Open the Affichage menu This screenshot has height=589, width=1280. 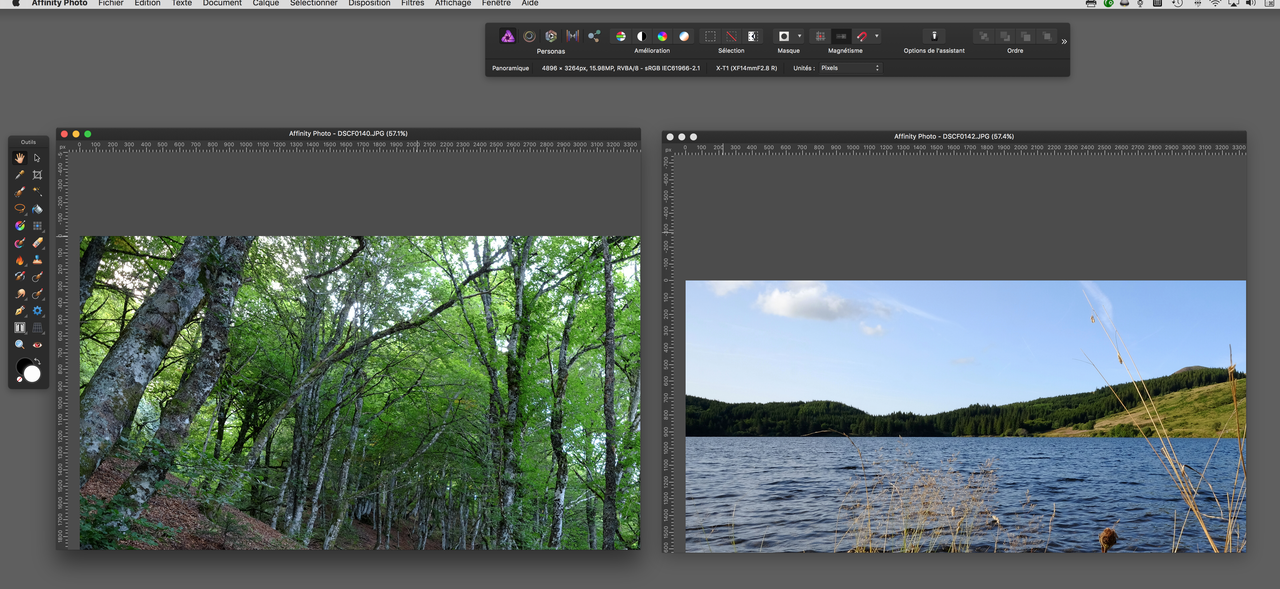453,3
